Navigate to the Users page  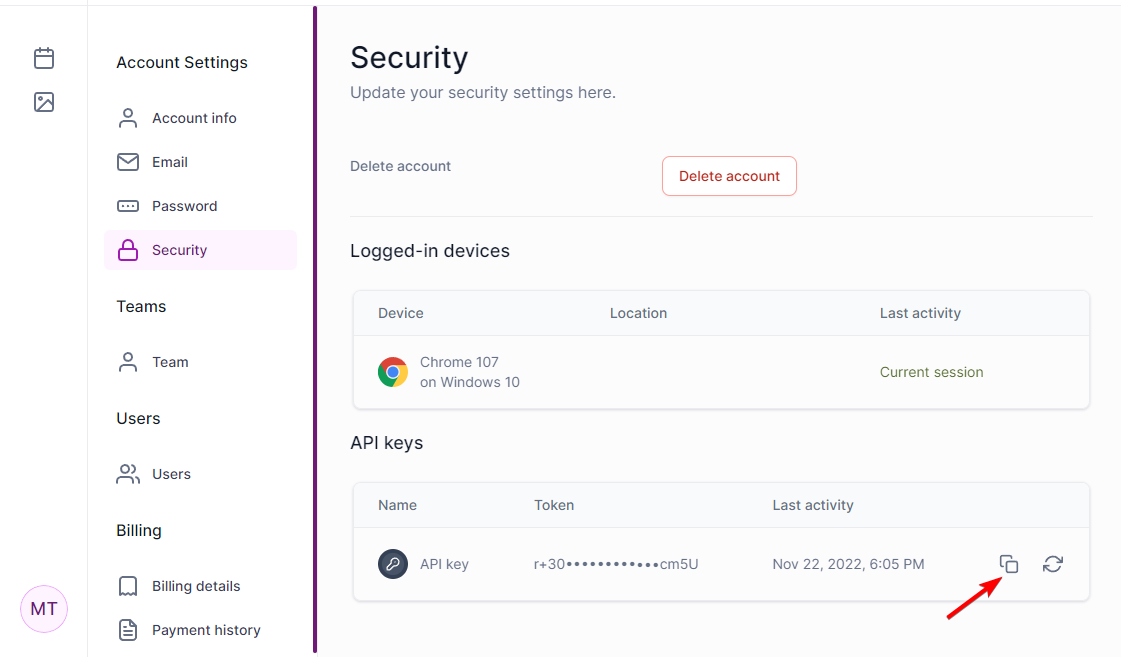pos(171,474)
